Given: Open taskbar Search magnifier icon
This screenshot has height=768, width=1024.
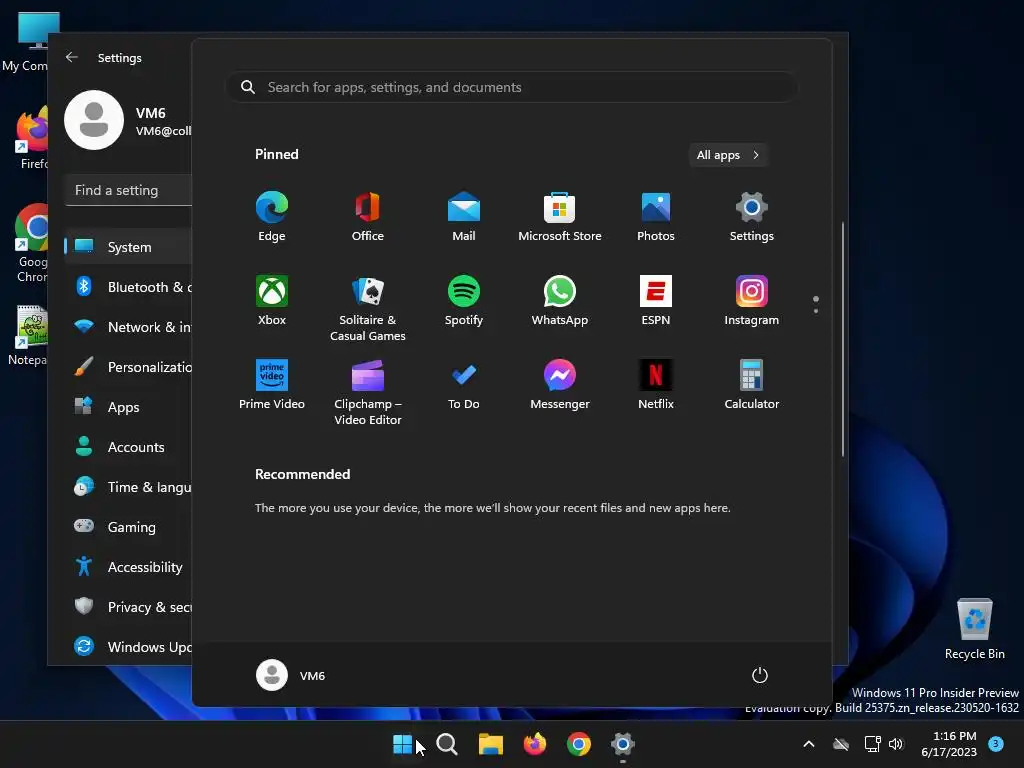Looking at the screenshot, I should click(x=447, y=744).
